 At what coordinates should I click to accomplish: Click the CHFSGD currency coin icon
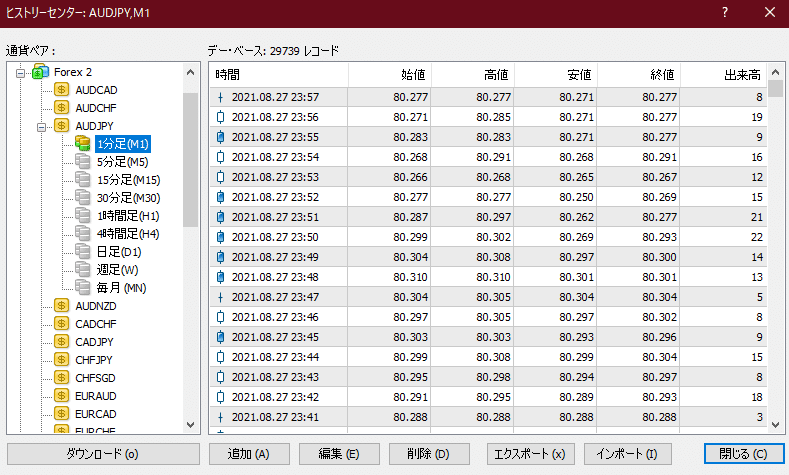[x=61, y=377]
